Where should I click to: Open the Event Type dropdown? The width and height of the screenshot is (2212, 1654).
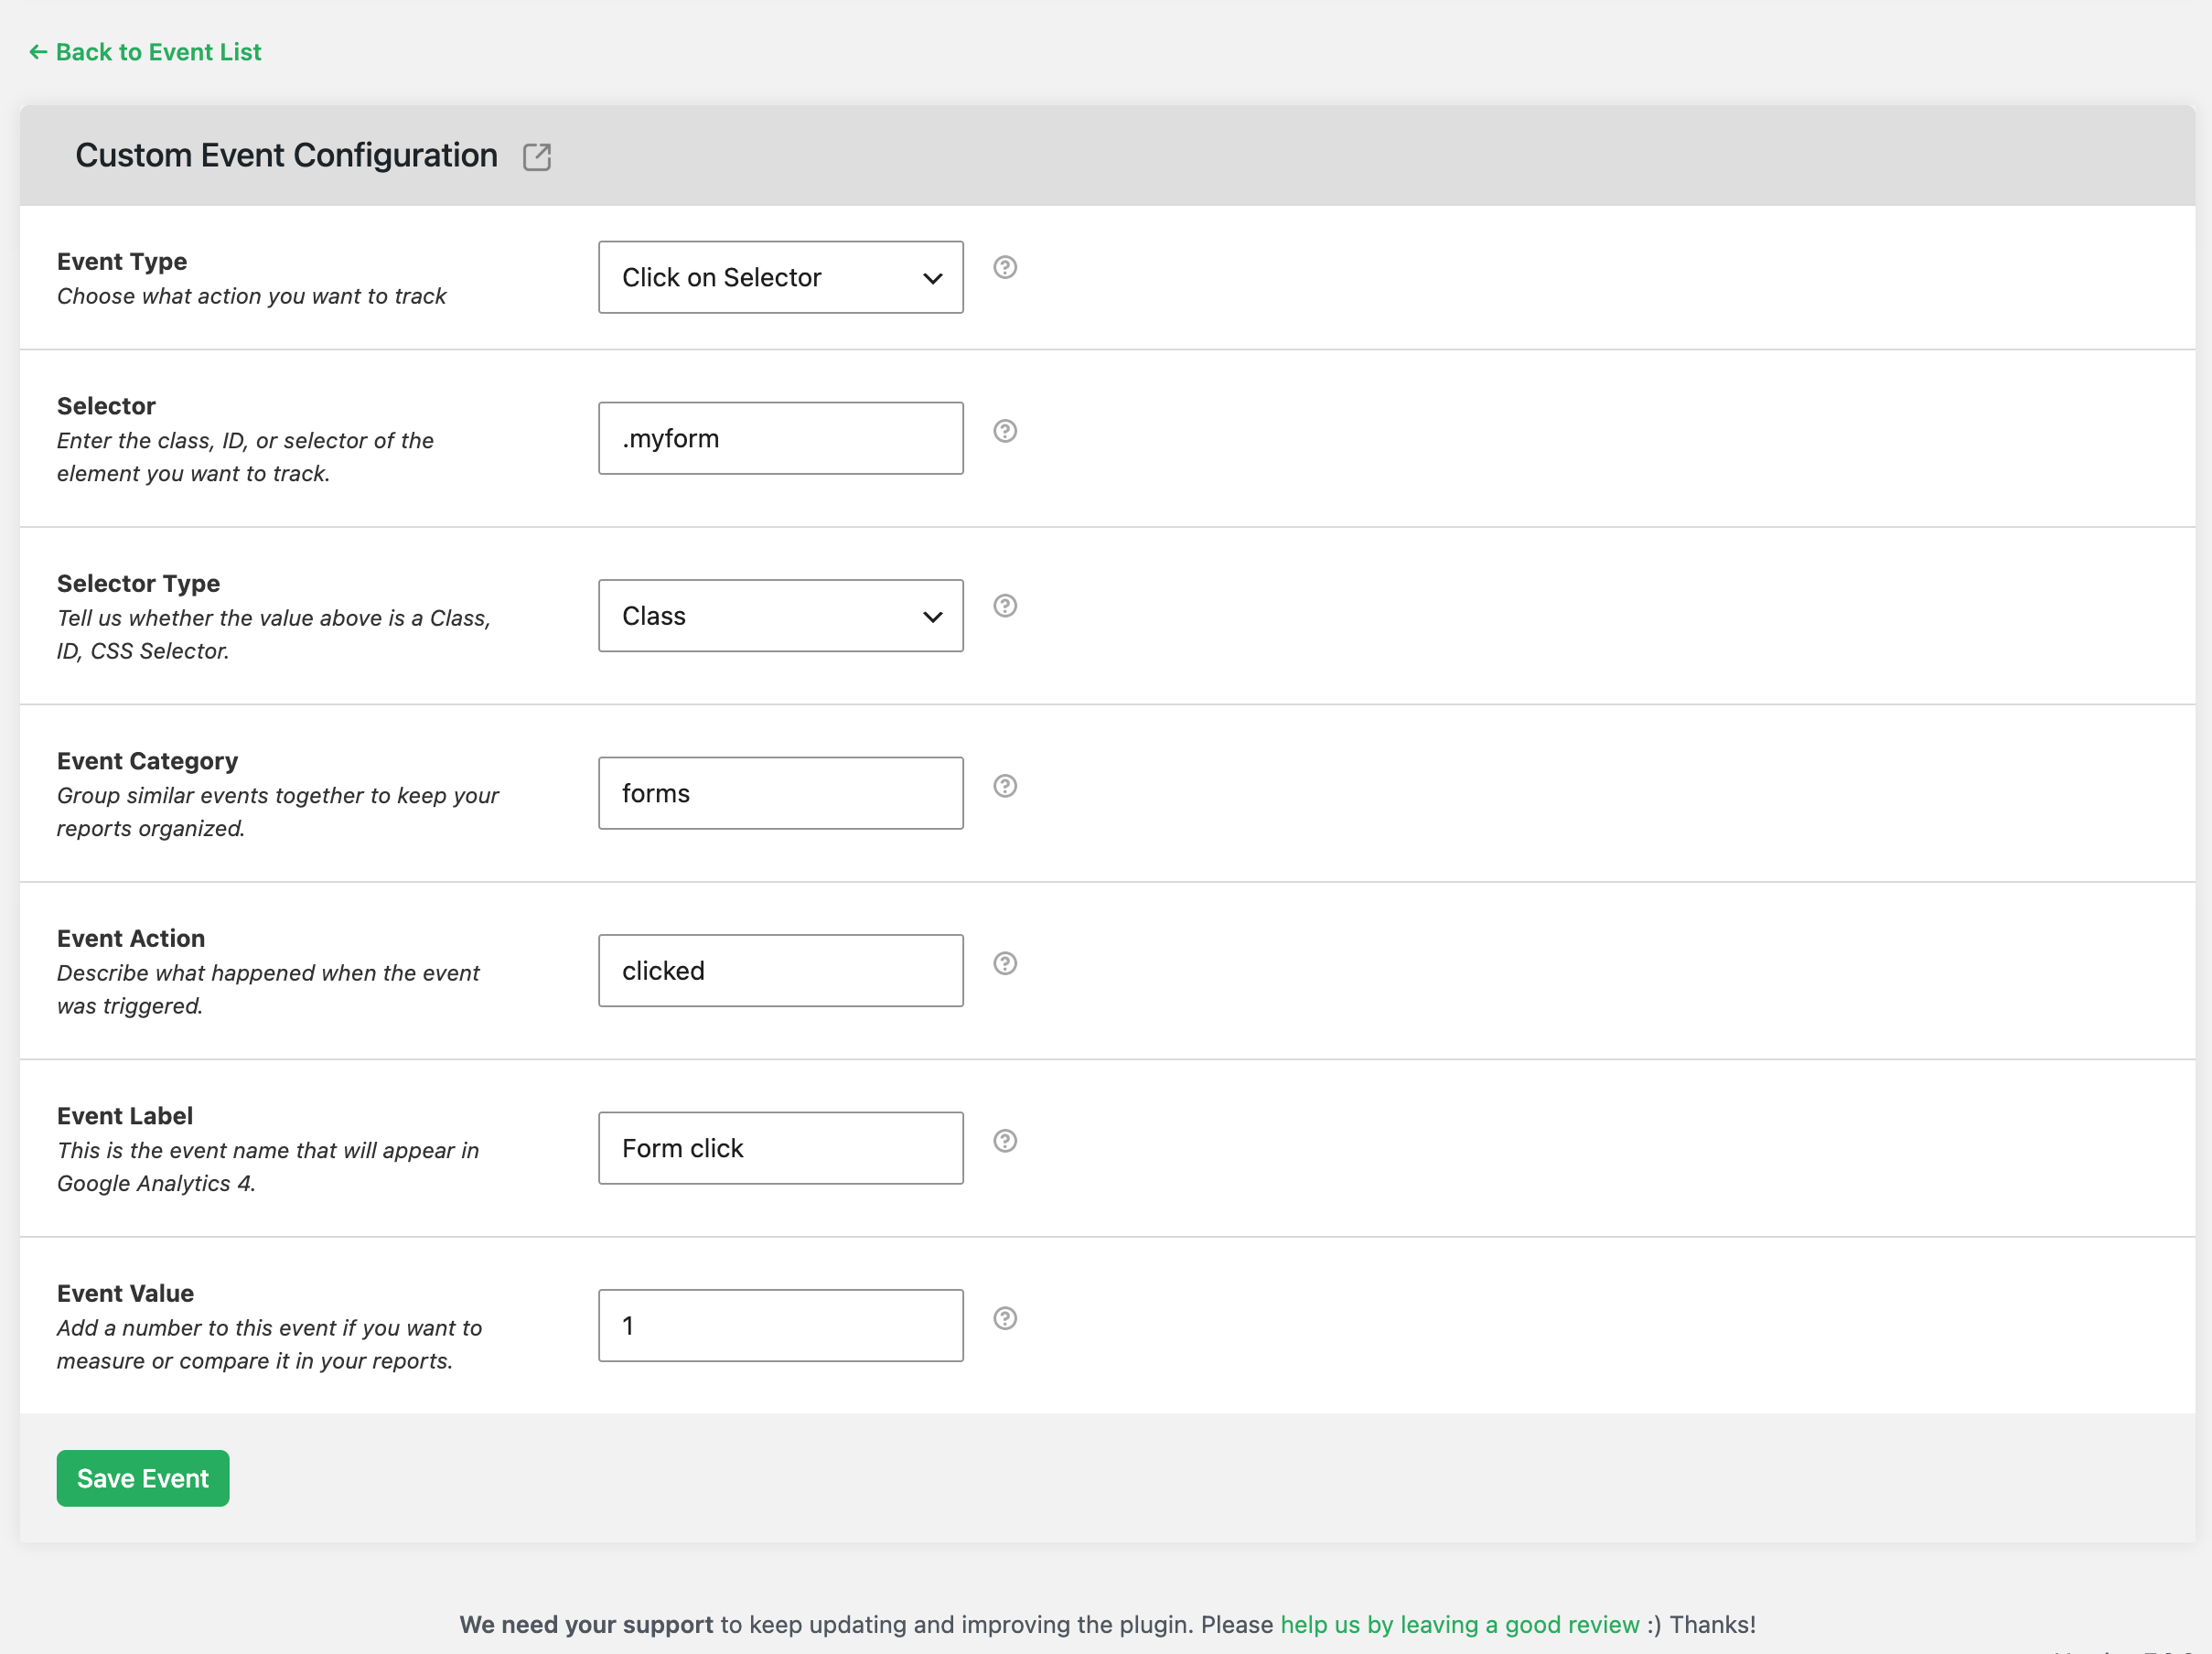[781, 277]
